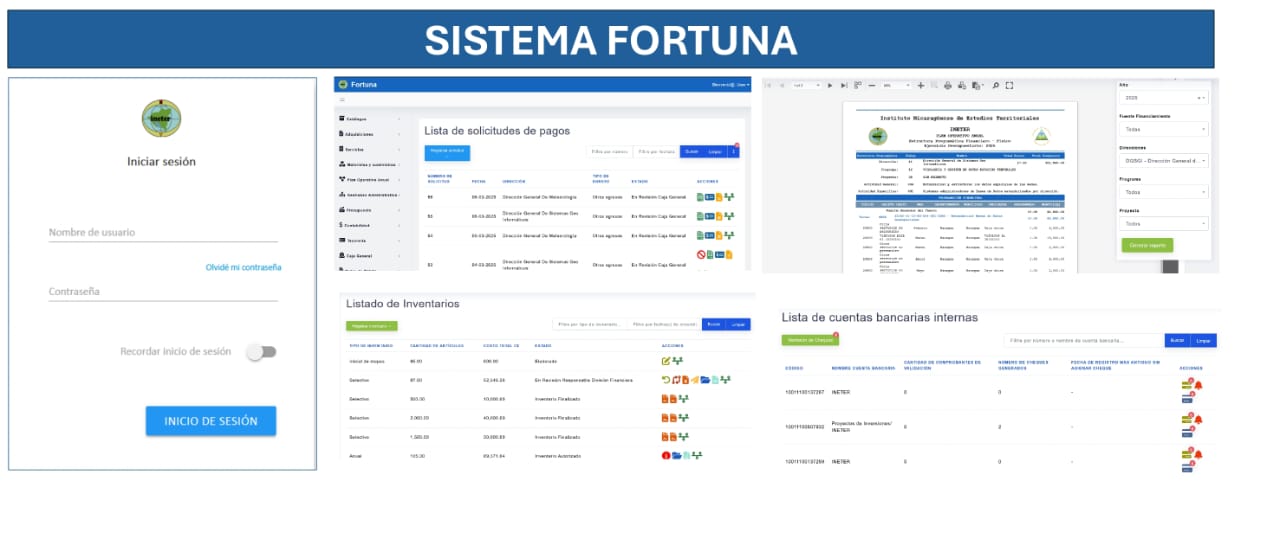Image resolution: width=1280 pixels, height=552 pixels.
Task: Print the report from viewer toolbar
Action: (948, 85)
